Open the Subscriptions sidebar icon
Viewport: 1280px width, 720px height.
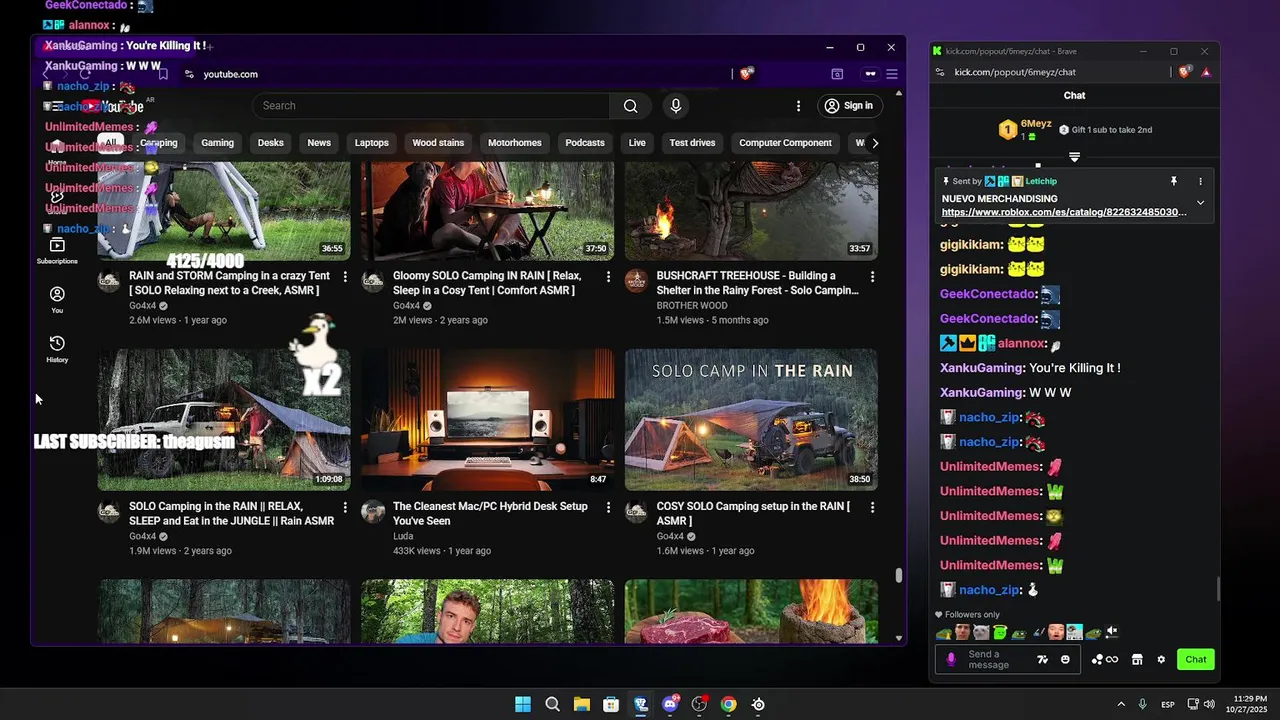pos(57,251)
